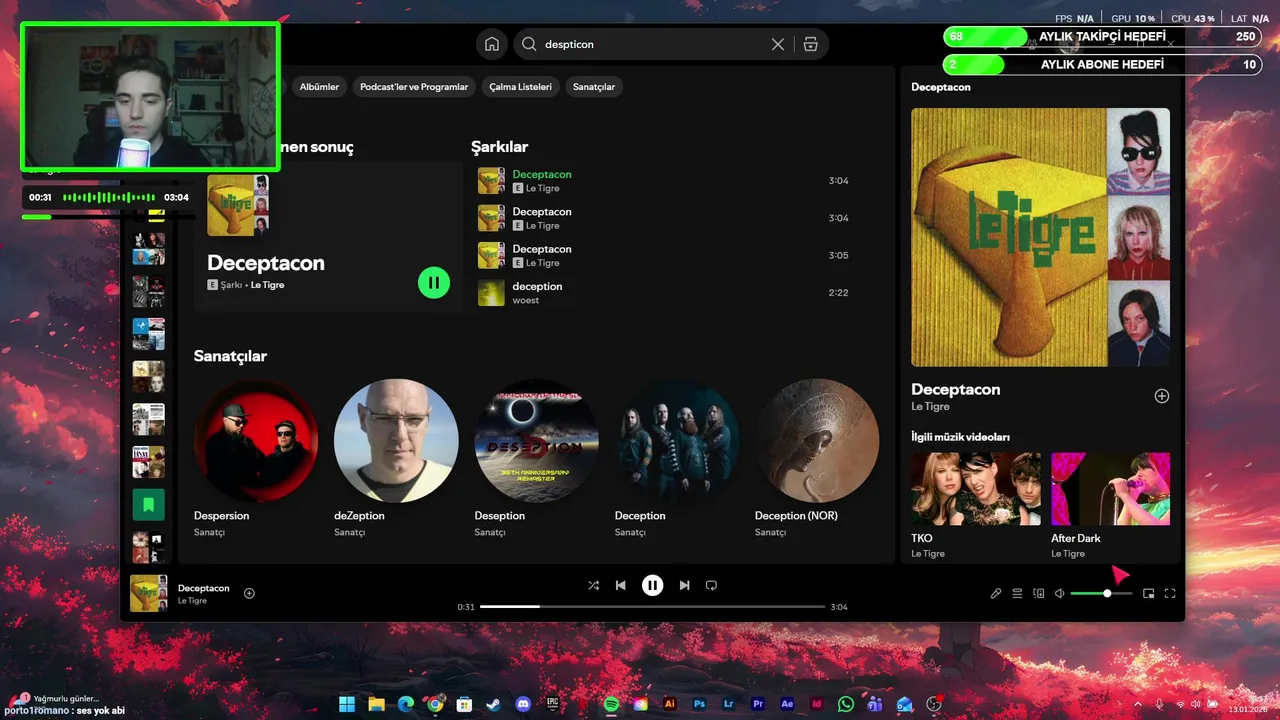The height and width of the screenshot is (720, 1280).
Task: Open the top result title 'Deceptacon'
Action: 266,263
